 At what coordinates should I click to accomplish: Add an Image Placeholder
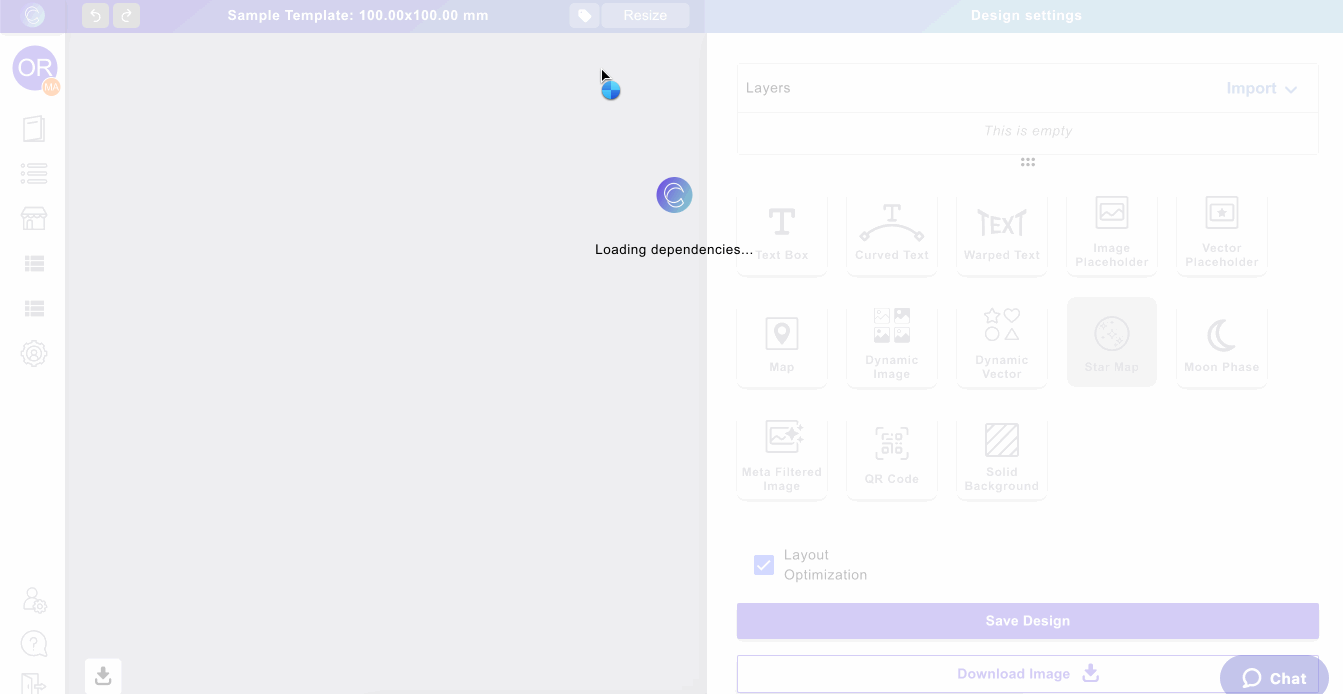click(1111, 233)
